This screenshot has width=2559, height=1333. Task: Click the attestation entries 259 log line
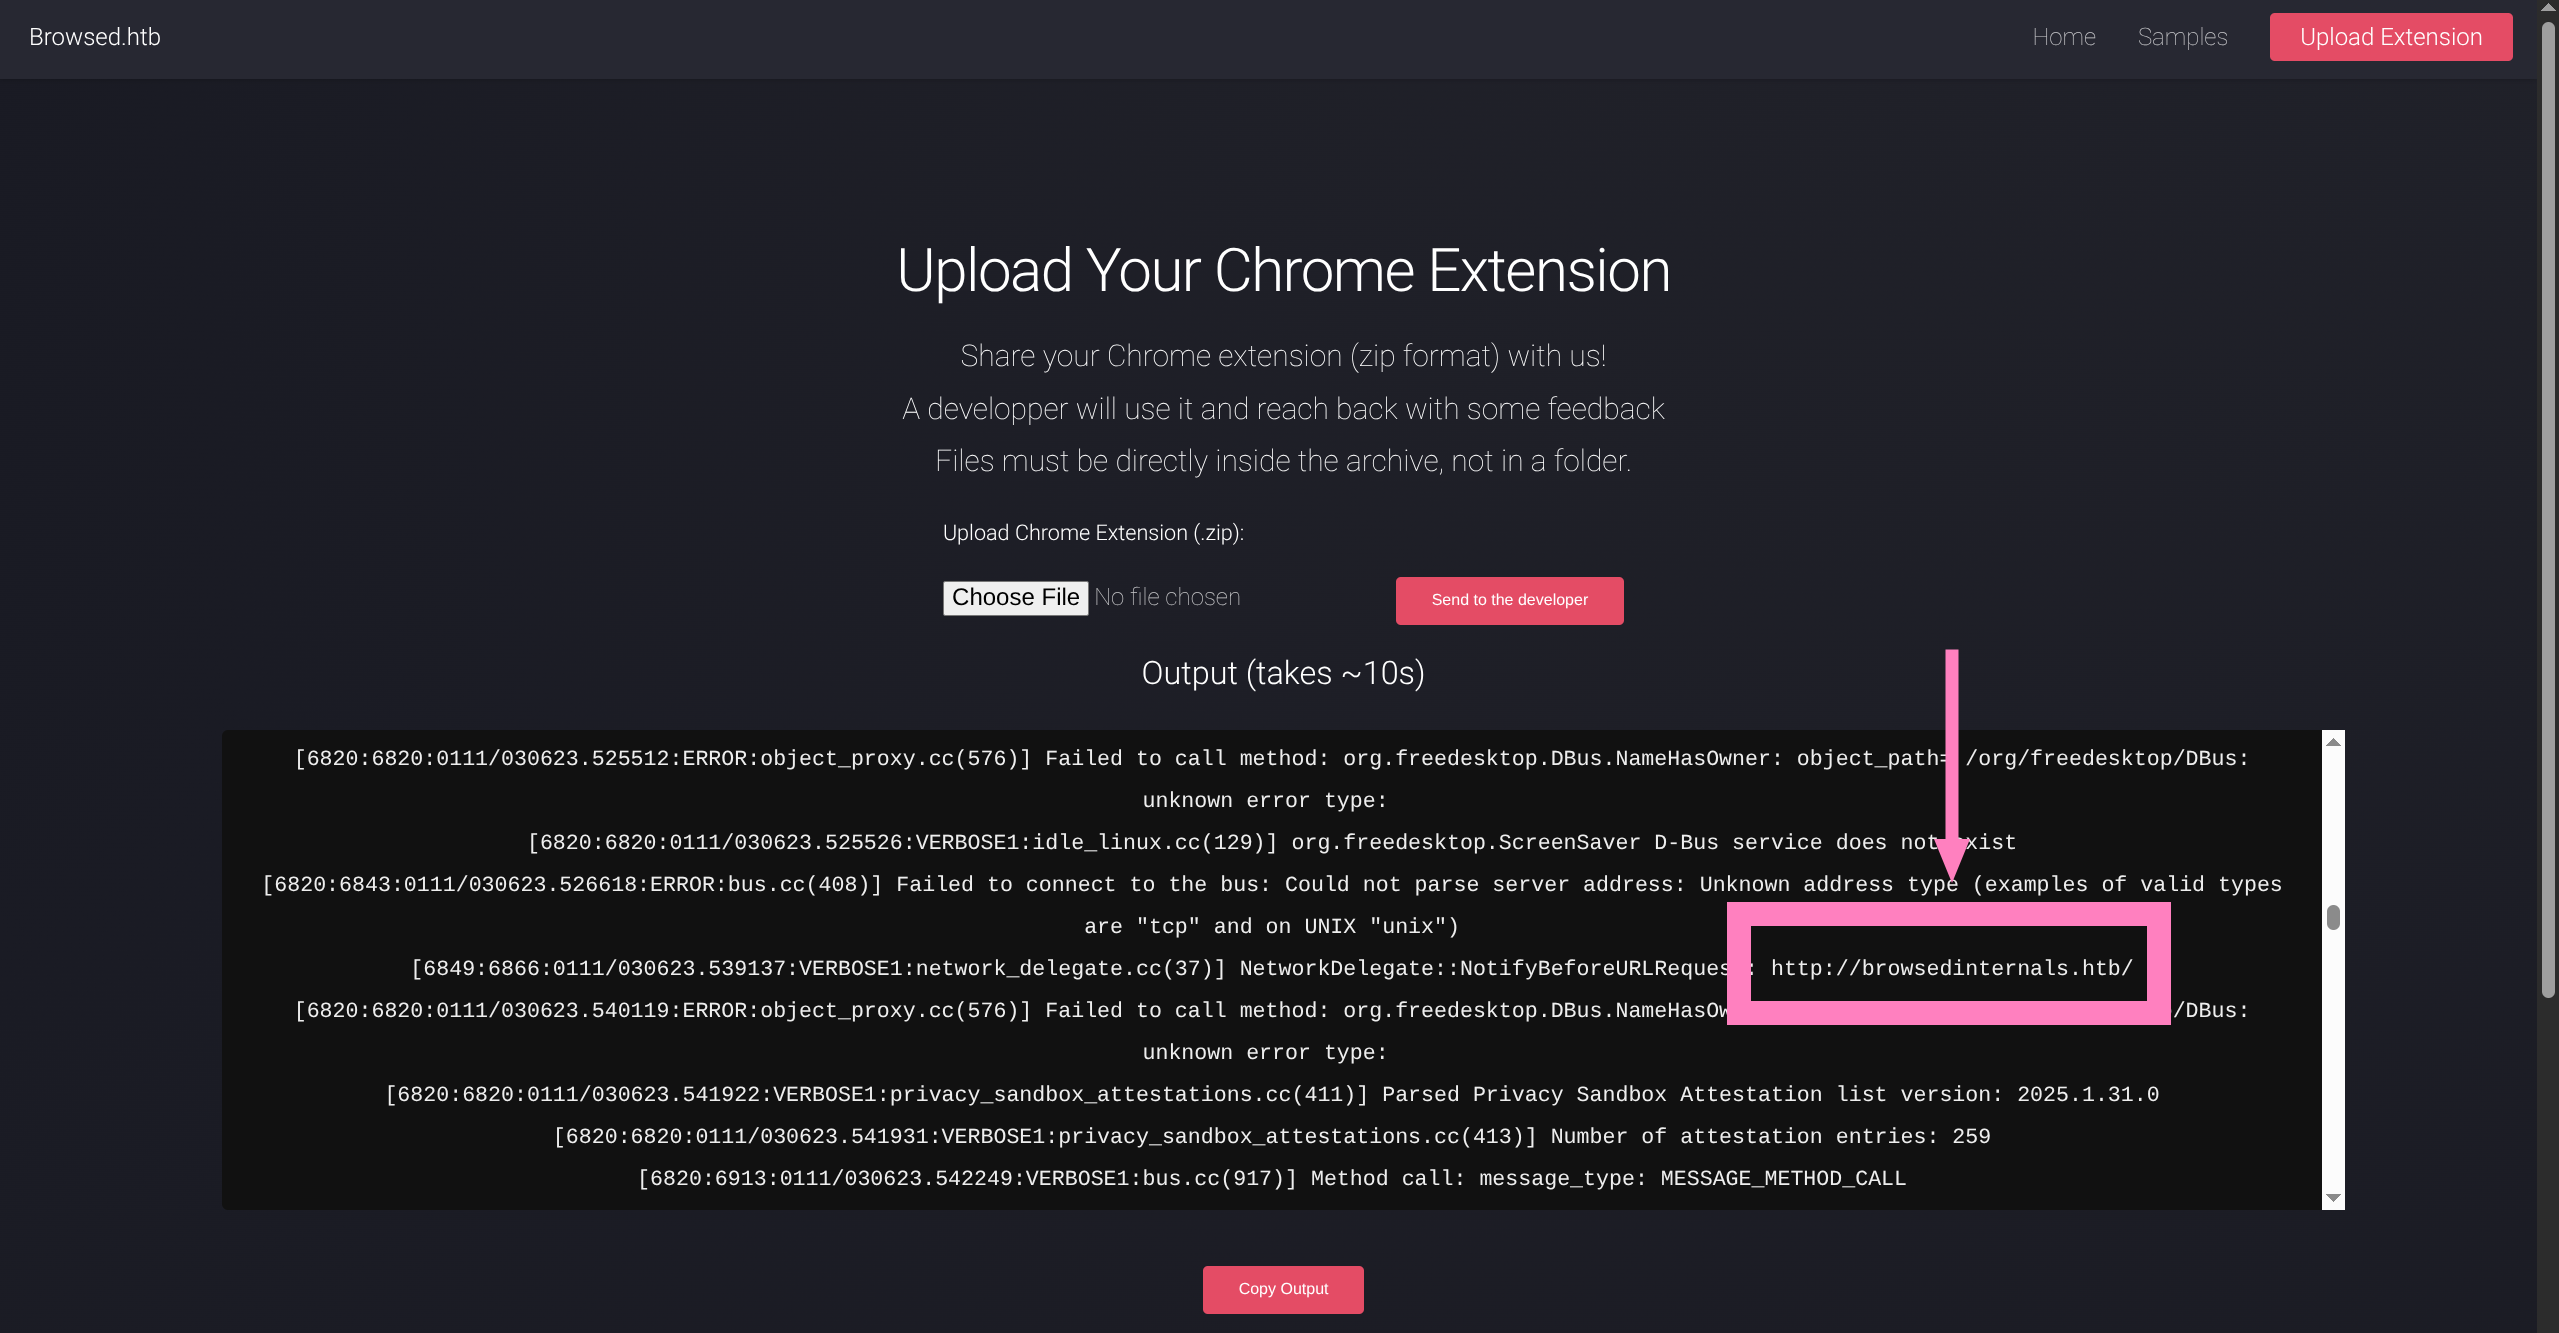coord(1271,1136)
